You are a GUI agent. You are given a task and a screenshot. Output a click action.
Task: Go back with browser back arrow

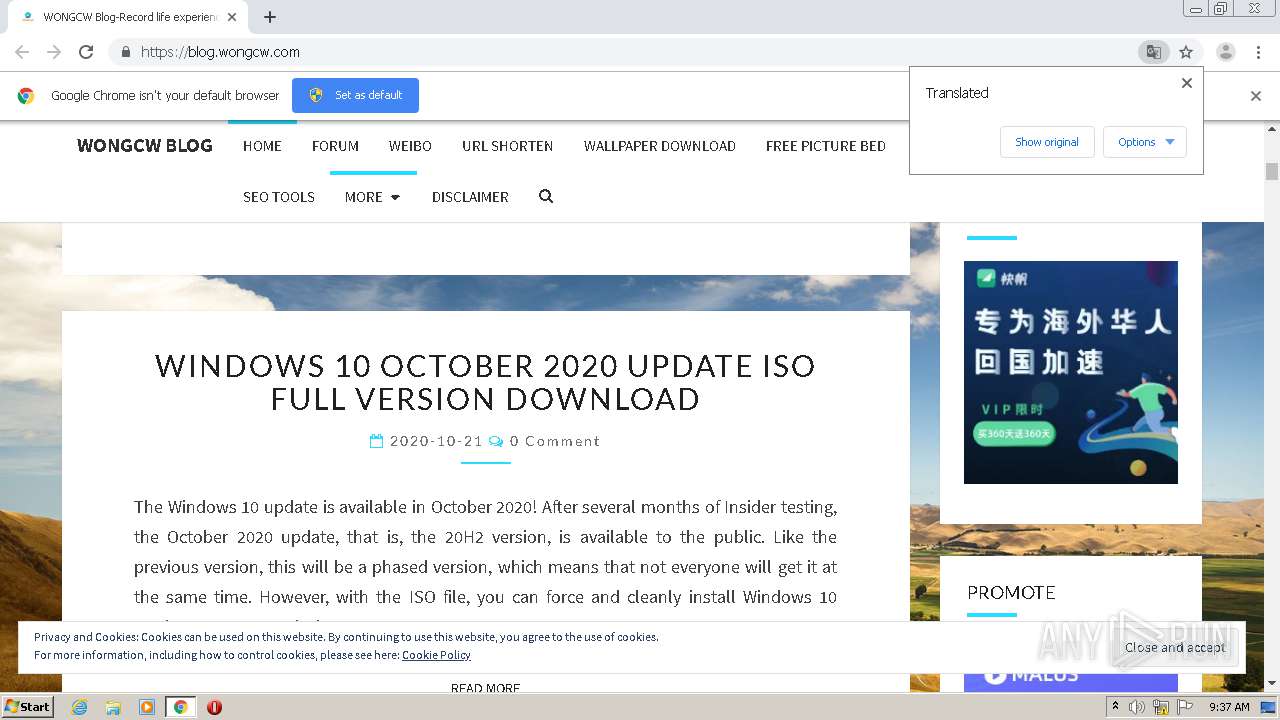point(22,52)
